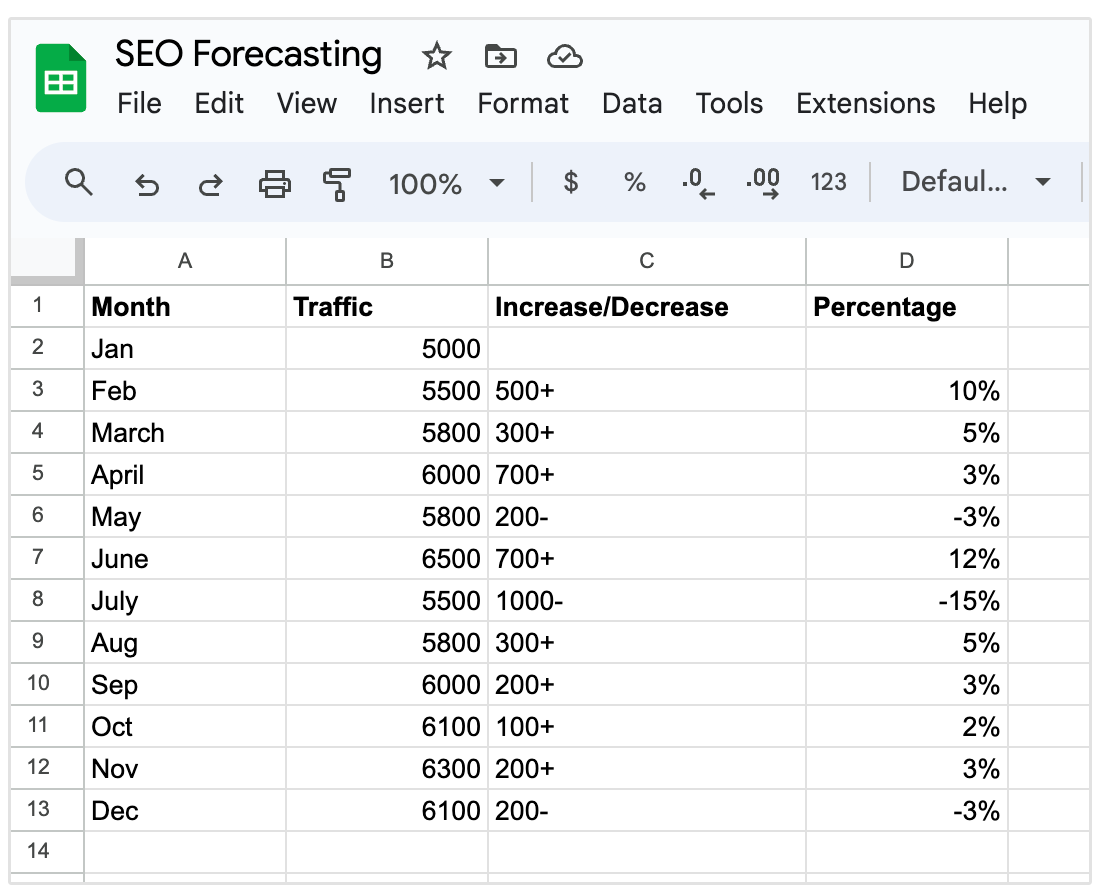Open the Extensions menu
The height and width of the screenshot is (890, 1100).
coord(865,104)
